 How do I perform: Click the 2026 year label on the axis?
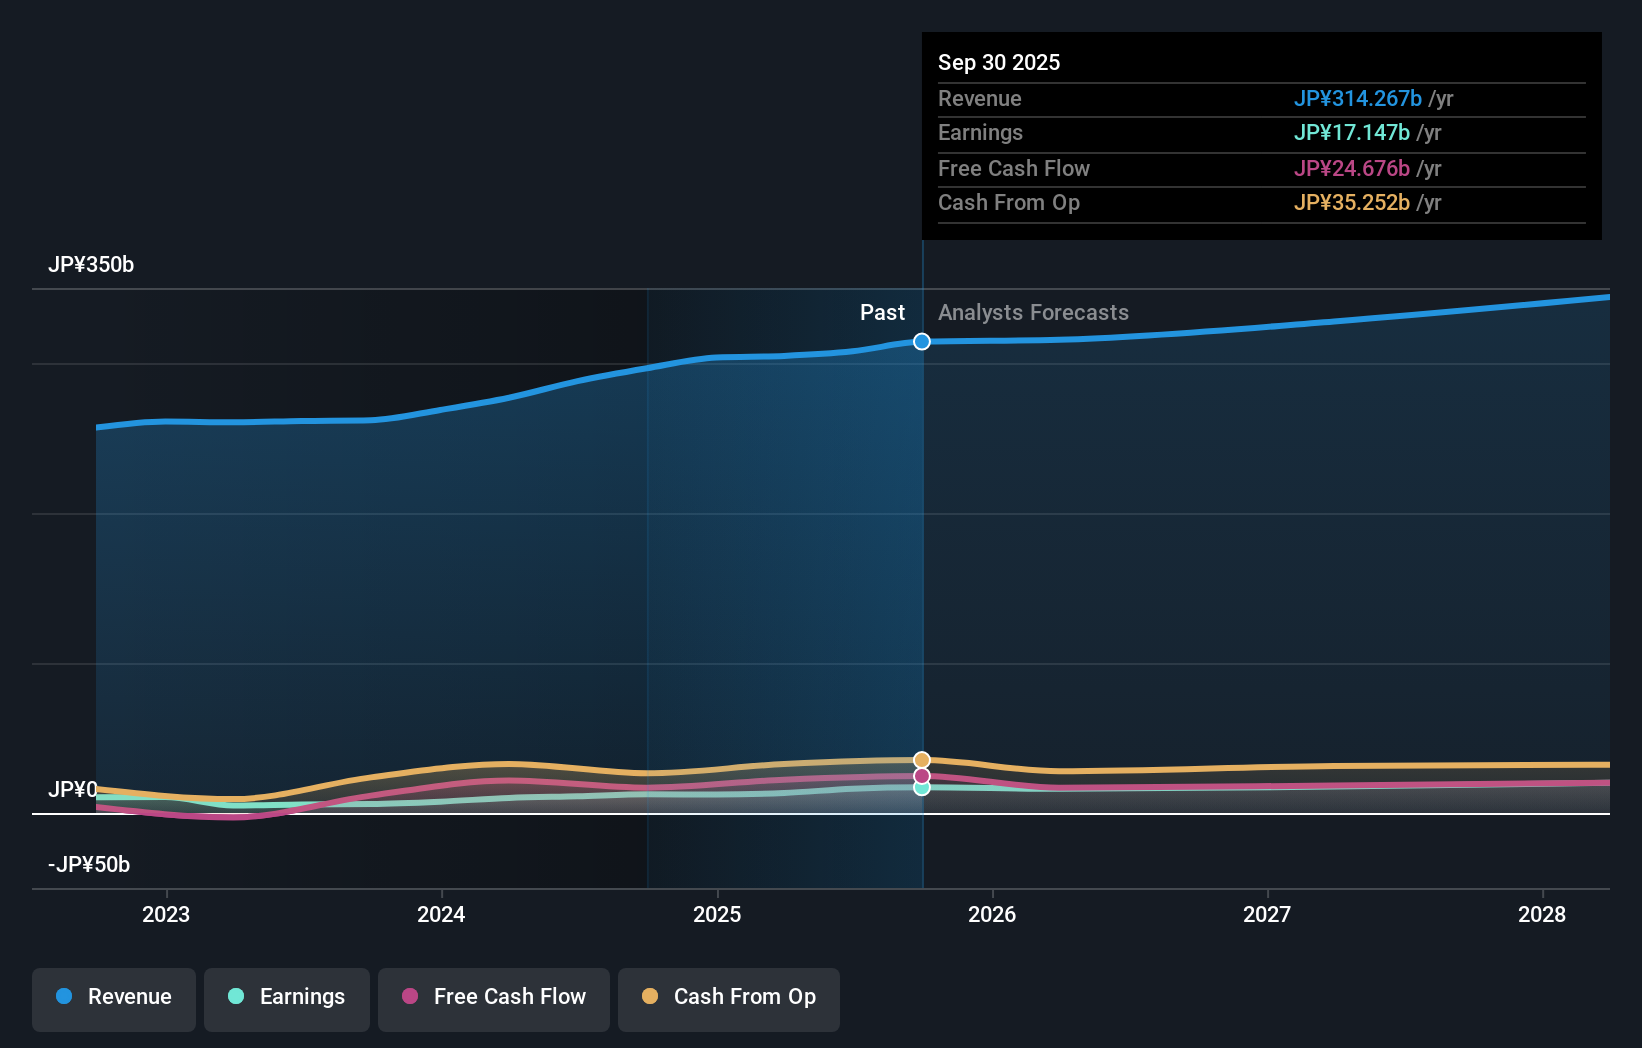click(x=991, y=914)
